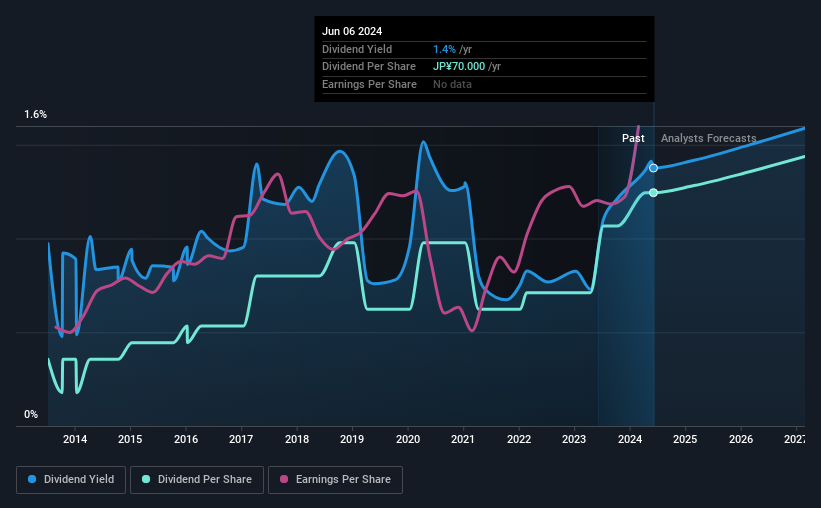
Task: Click the Dividend Per Share row label in tooltip
Action: pyautogui.click(x=369, y=67)
